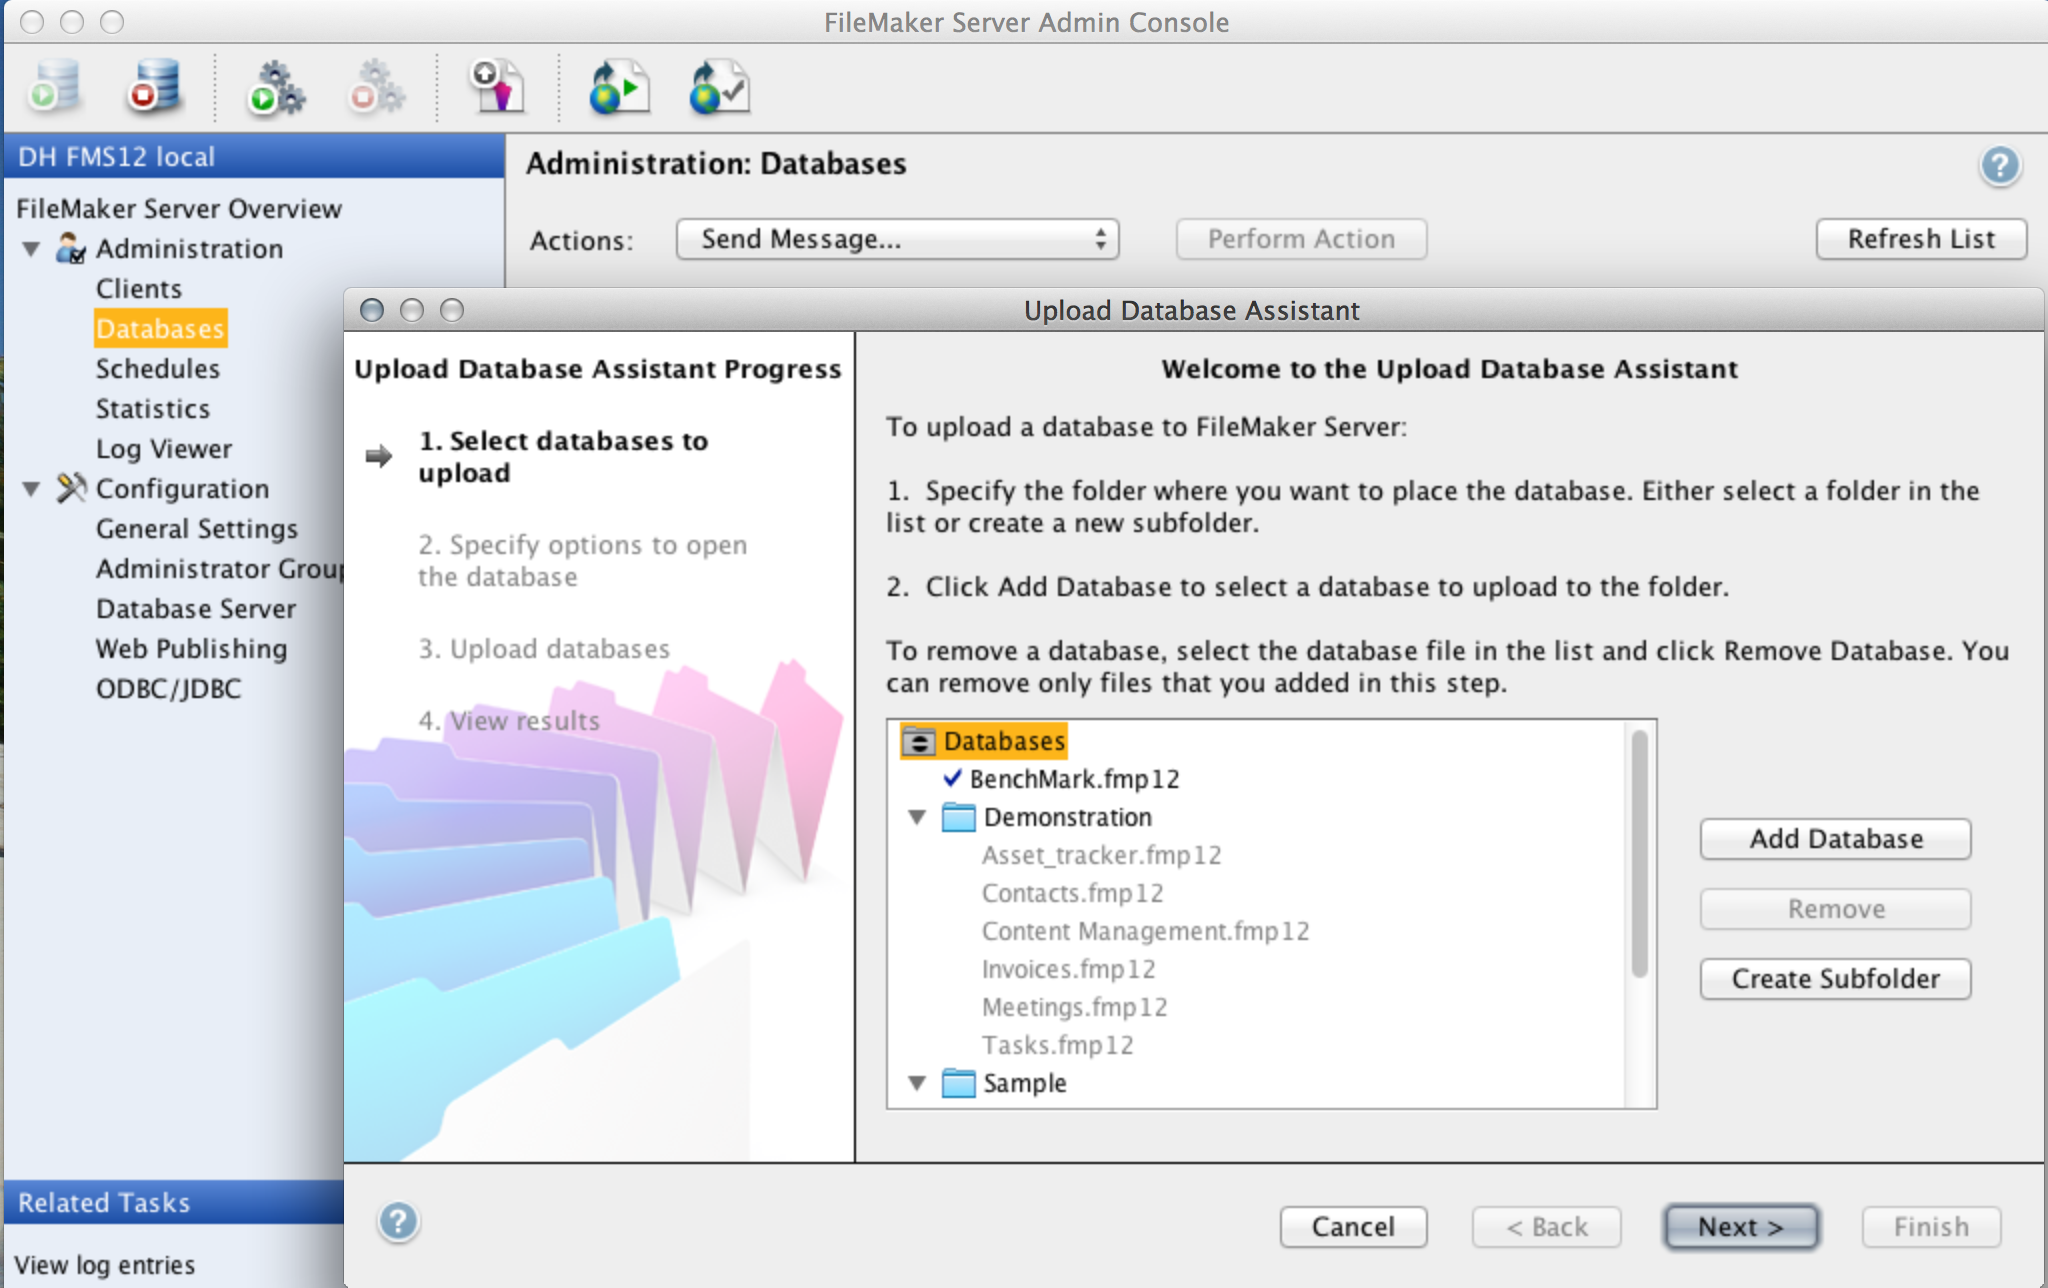Select Meetings.fmp12 in the tree

click(x=1074, y=1008)
